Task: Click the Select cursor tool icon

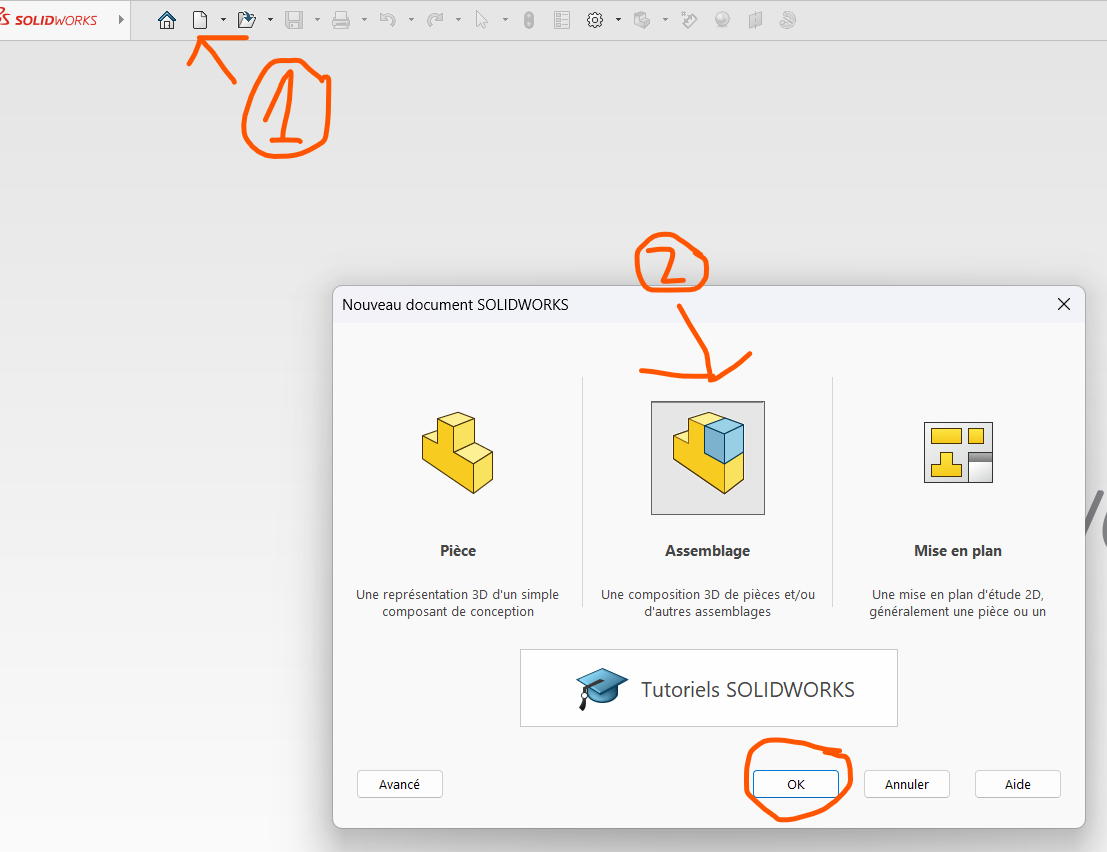Action: point(481,20)
